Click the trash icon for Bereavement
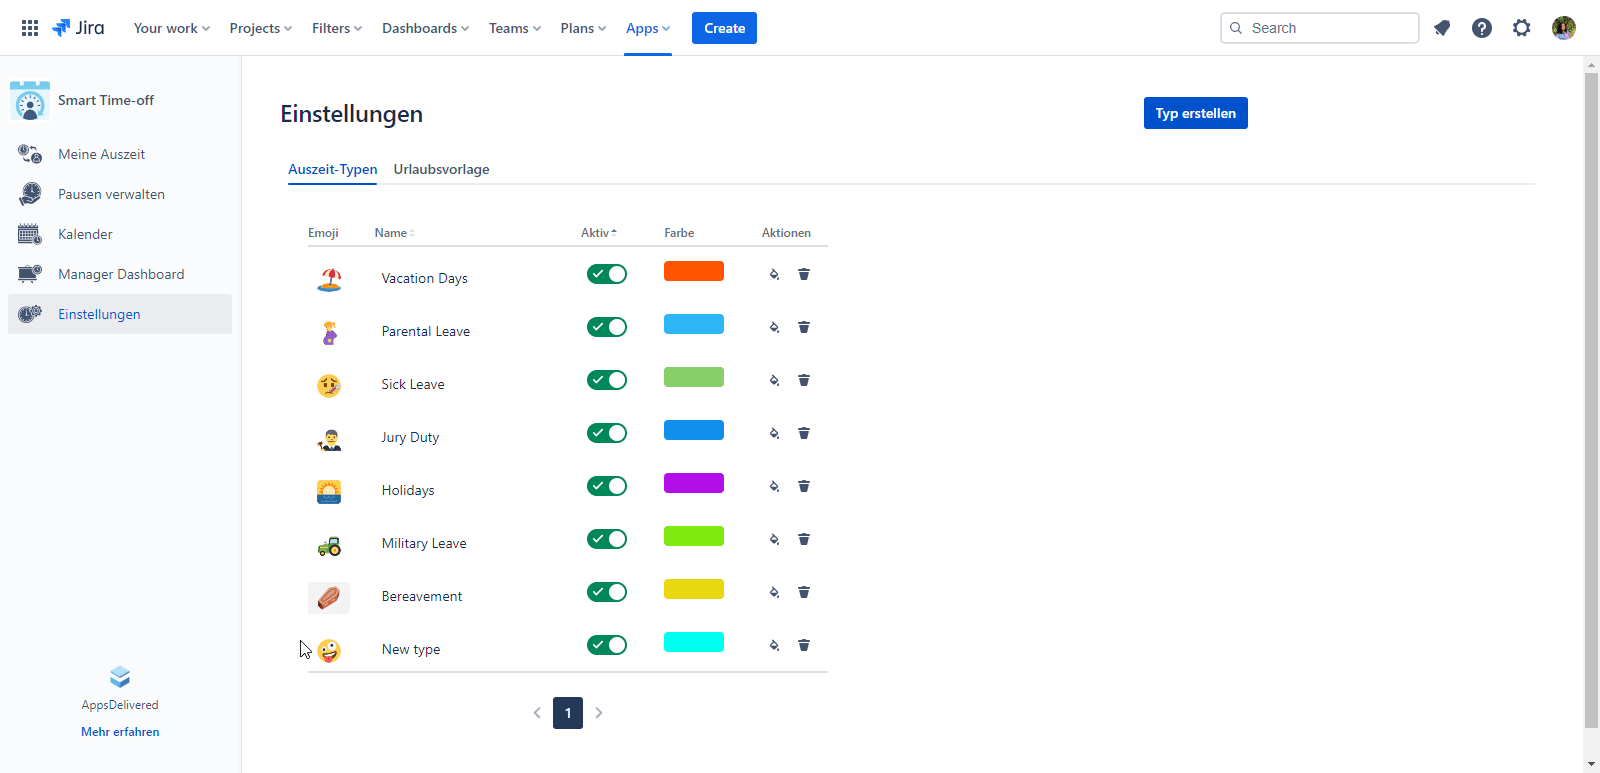Viewport: 1600px width, 773px height. pos(803,592)
